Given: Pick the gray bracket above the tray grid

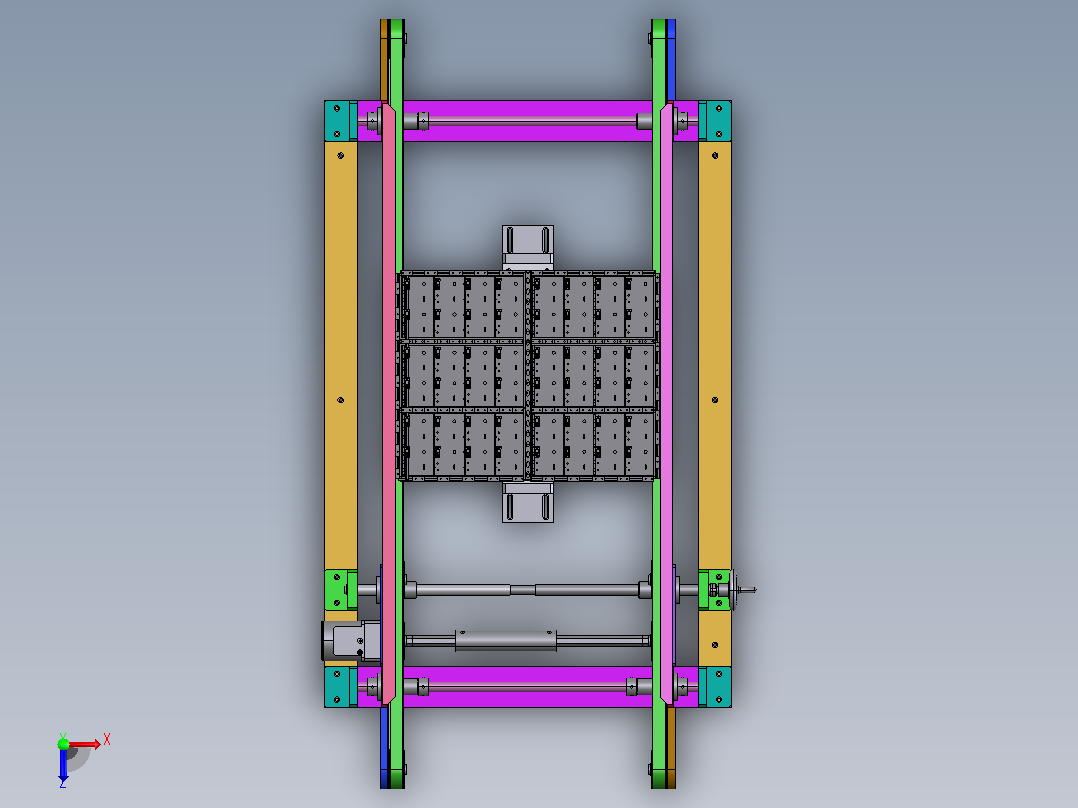Looking at the screenshot, I should [528, 248].
